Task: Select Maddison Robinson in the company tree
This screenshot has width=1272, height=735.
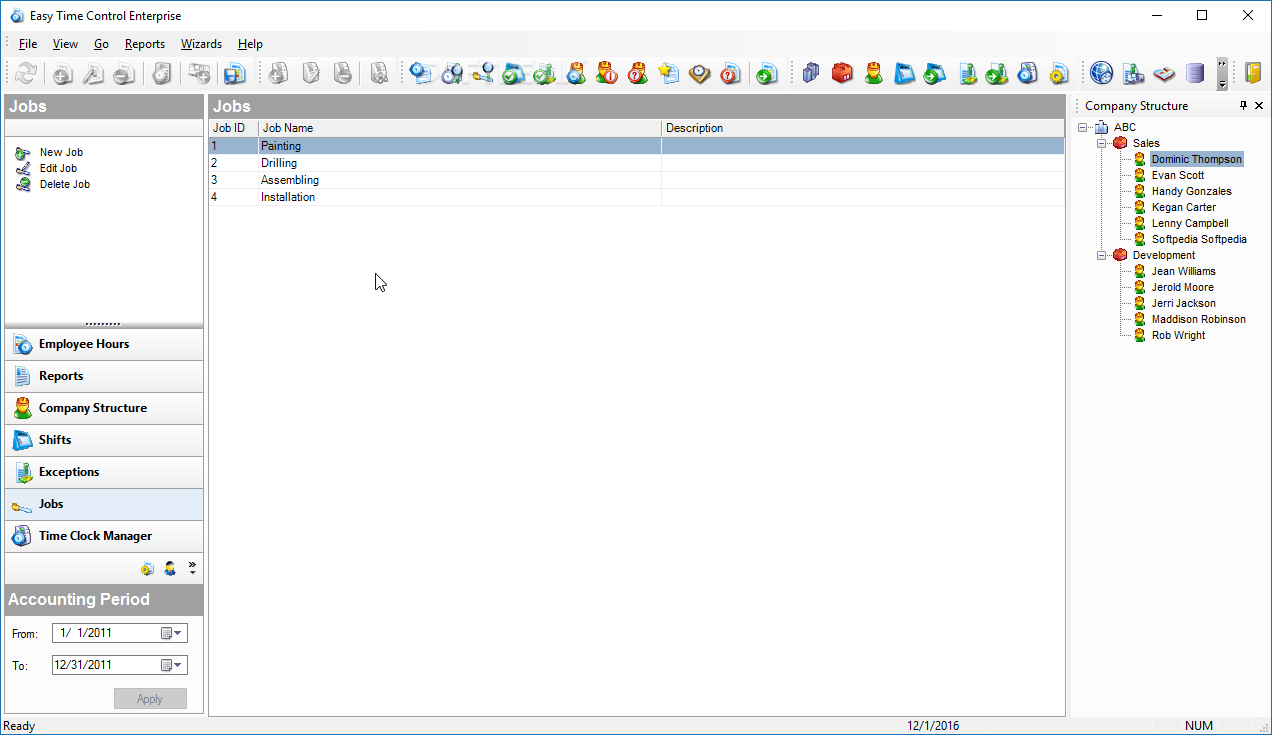Action: point(1198,319)
